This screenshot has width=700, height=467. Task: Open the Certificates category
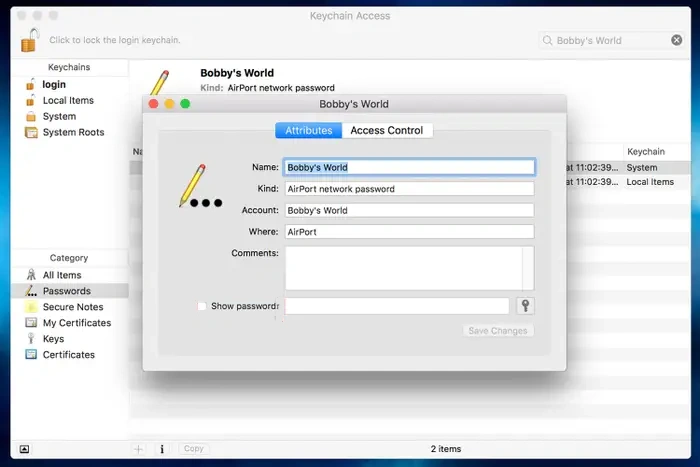click(x=69, y=355)
